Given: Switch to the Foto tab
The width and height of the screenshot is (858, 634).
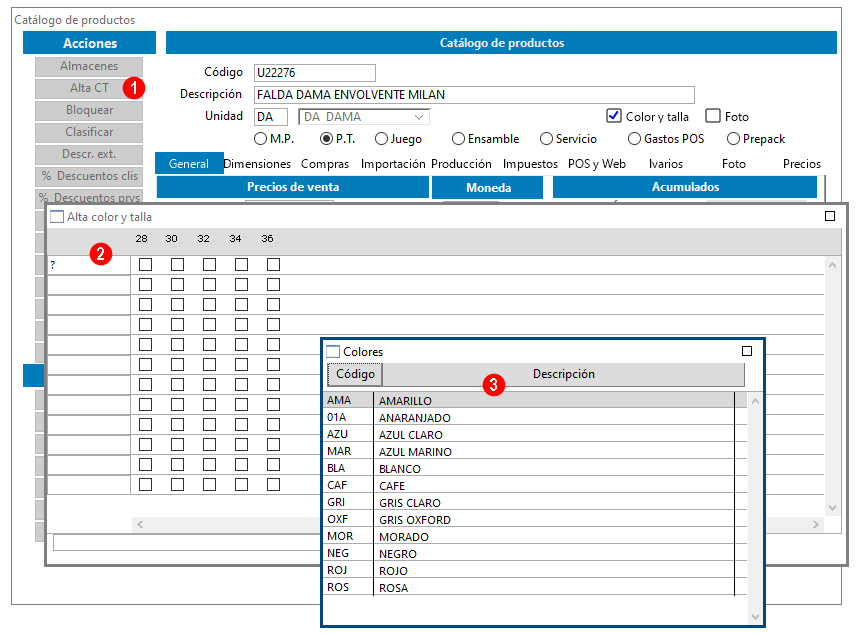Looking at the screenshot, I should click(734, 164).
